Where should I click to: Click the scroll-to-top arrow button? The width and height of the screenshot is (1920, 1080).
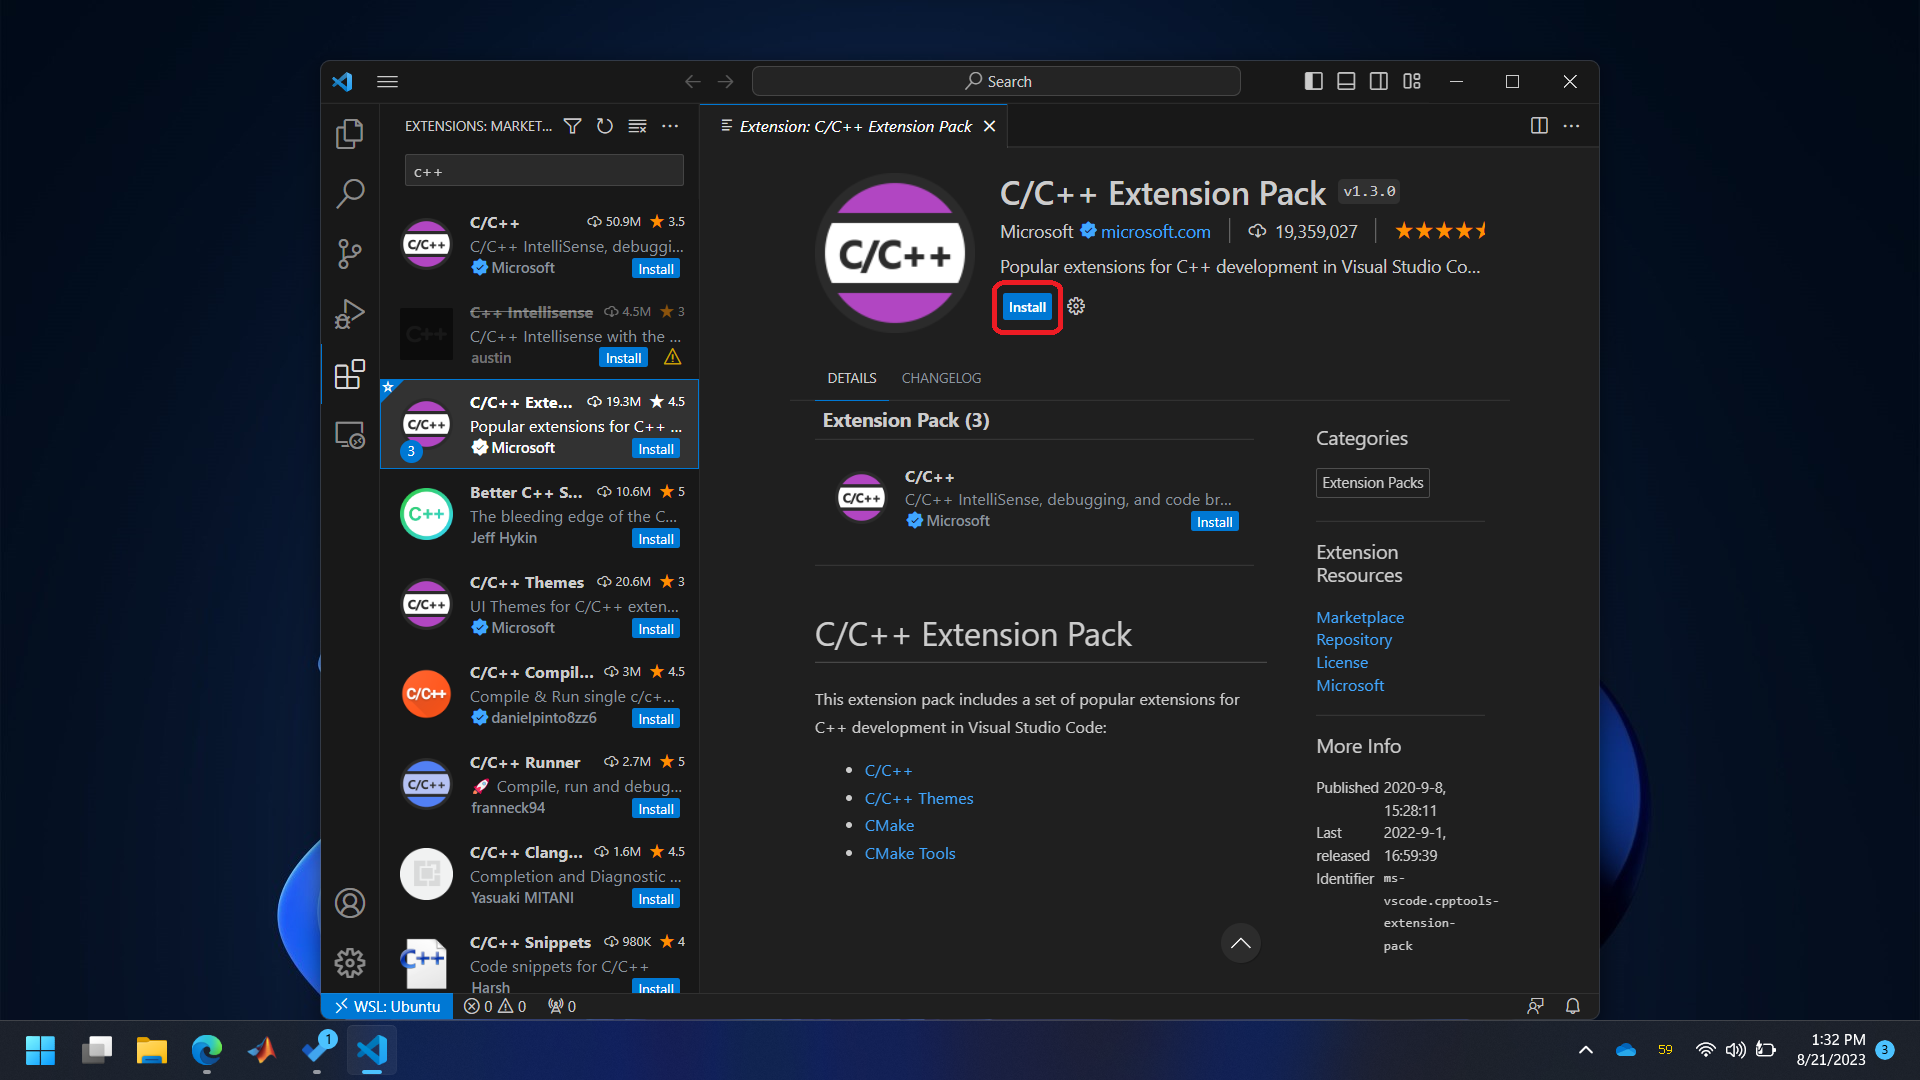point(1240,943)
